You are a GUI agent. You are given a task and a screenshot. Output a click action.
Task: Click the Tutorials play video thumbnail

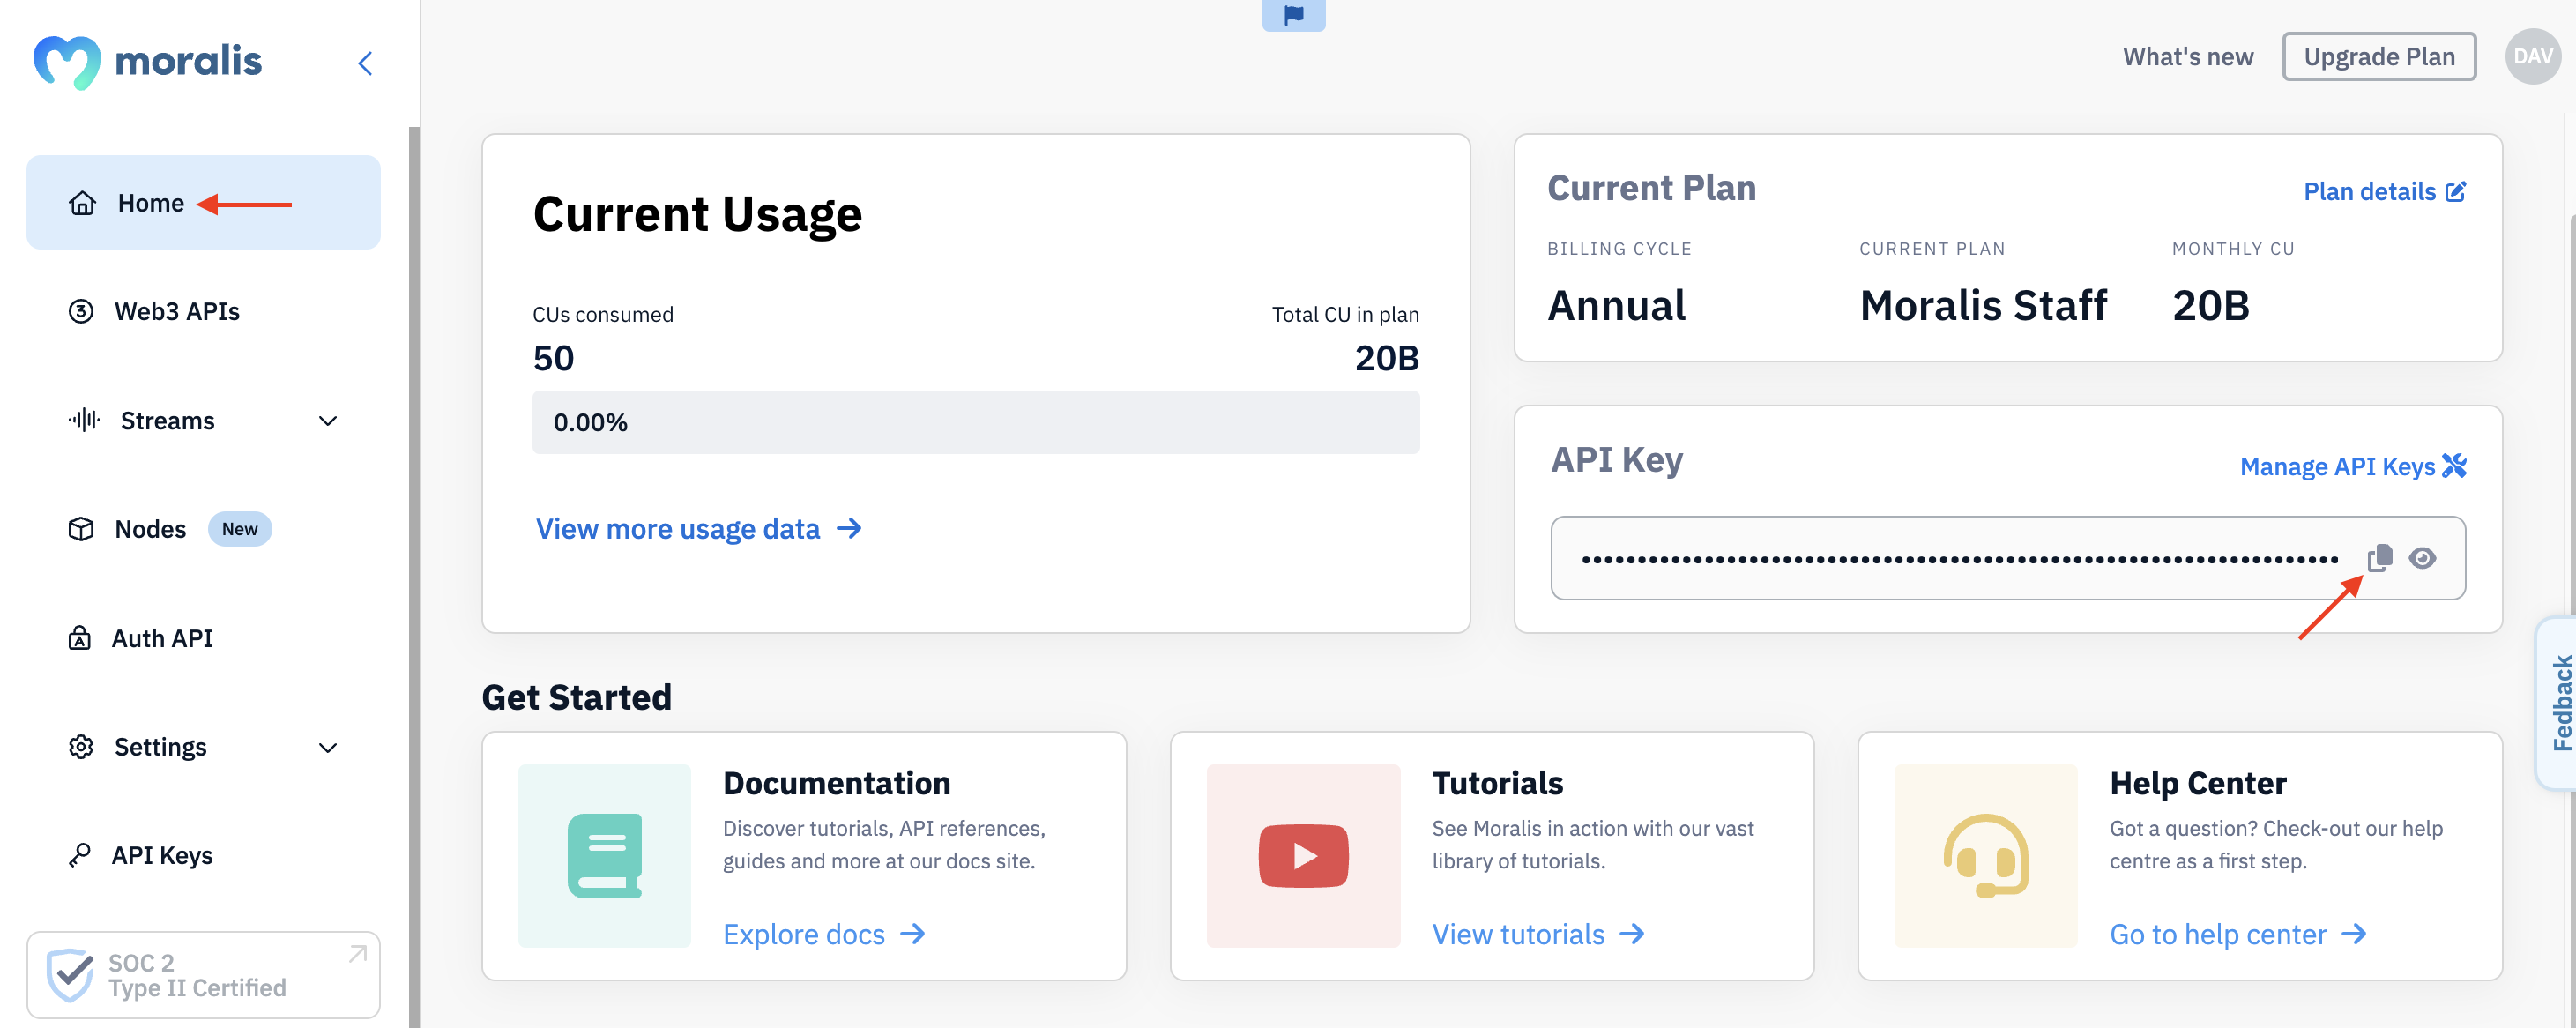click(x=1303, y=855)
